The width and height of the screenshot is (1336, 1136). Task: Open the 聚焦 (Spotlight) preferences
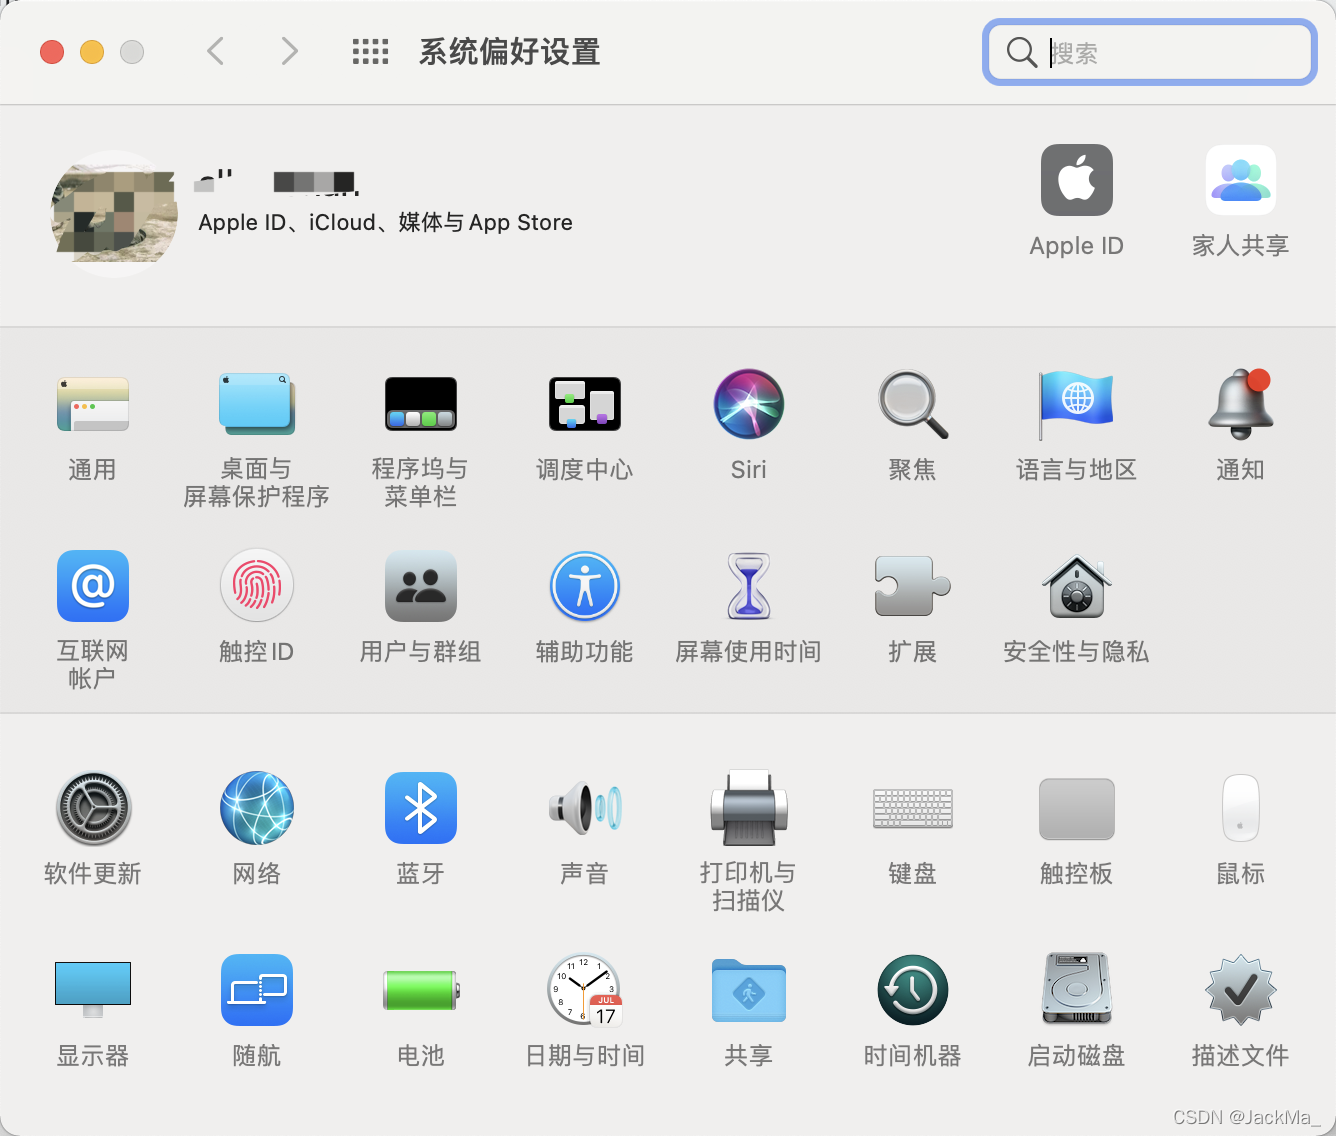912,404
